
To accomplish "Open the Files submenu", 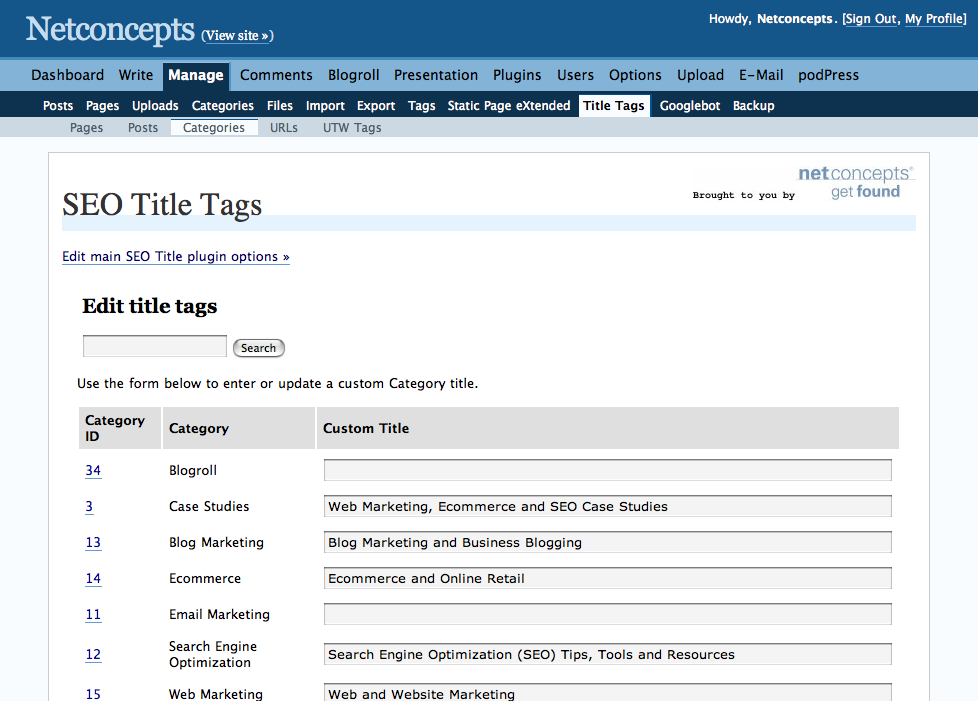I will tap(279, 106).
